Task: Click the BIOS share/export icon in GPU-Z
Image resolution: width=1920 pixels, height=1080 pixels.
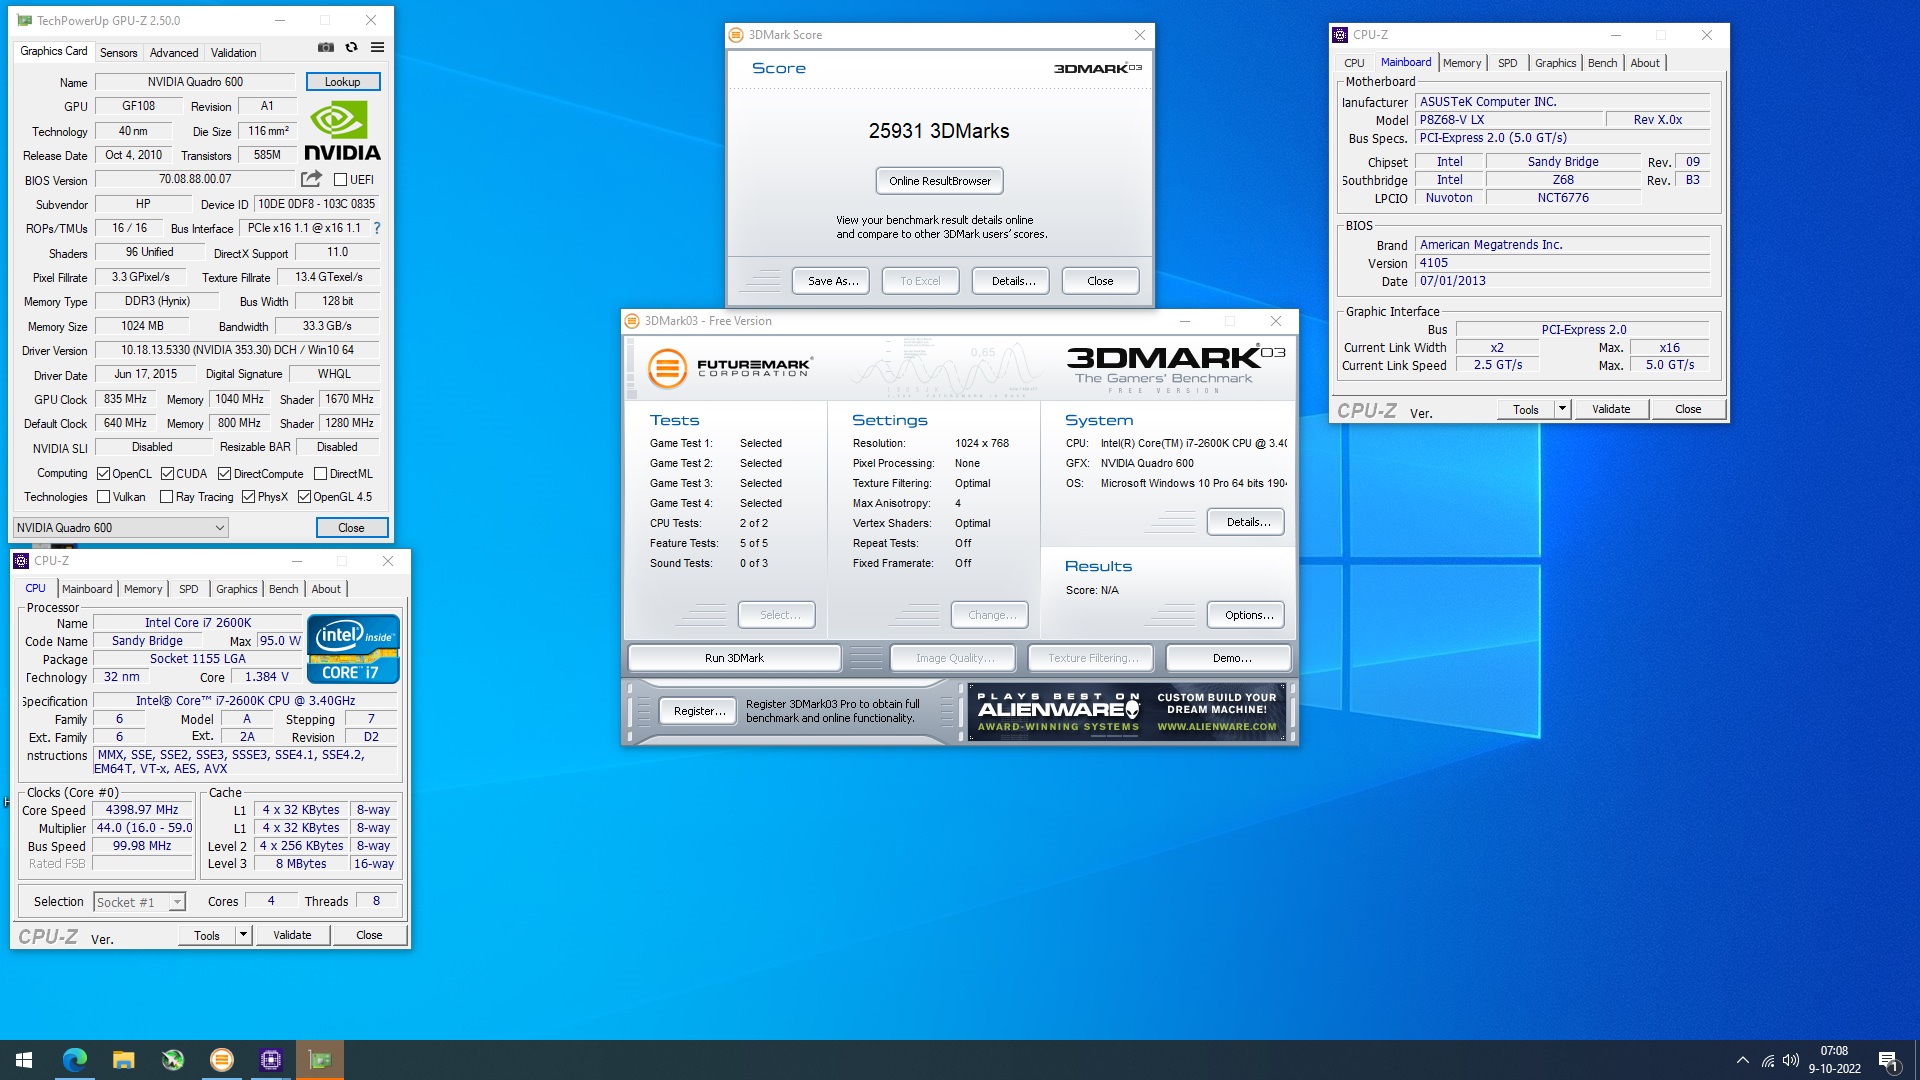Action: point(312,179)
